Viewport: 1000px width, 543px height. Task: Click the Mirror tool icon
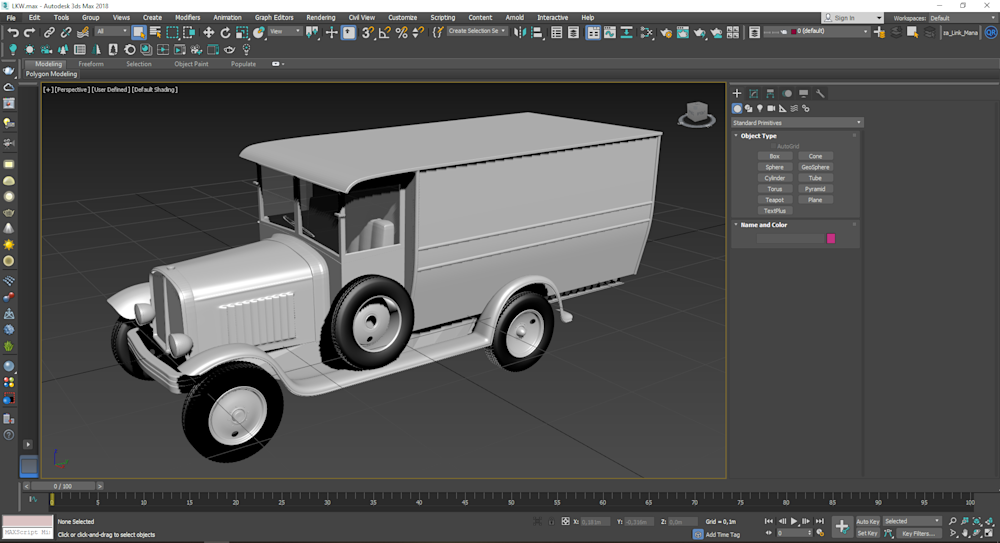pos(520,32)
